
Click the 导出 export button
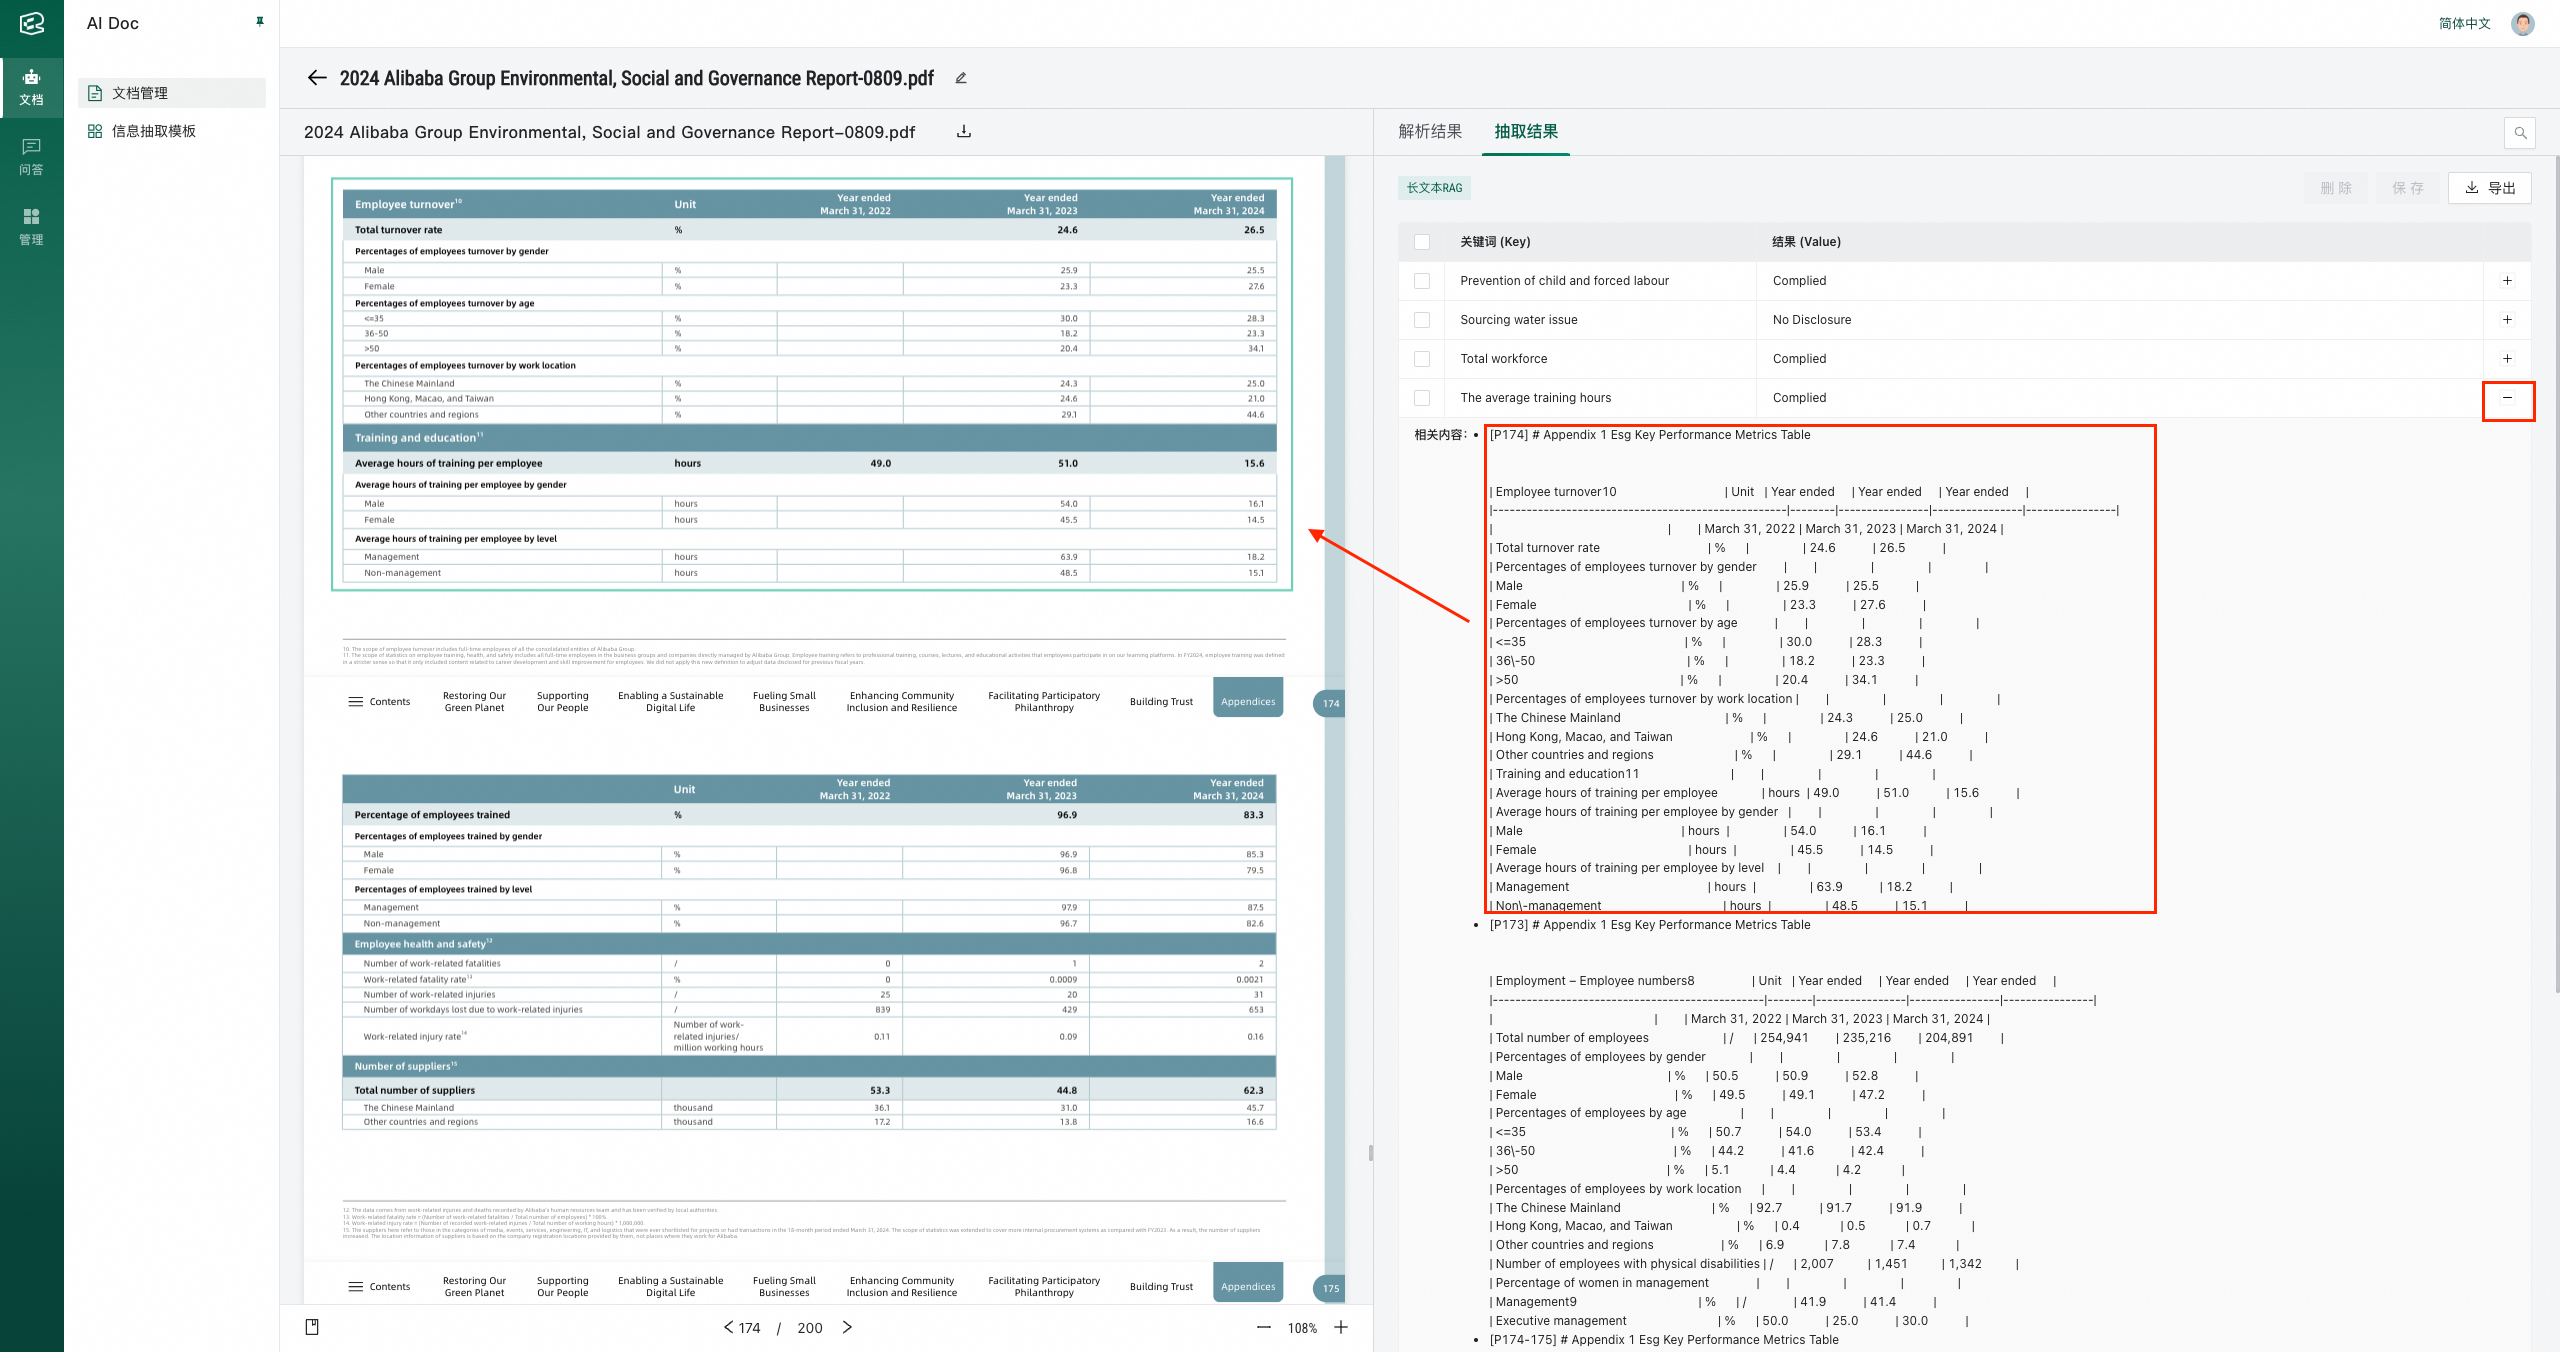click(x=2490, y=188)
